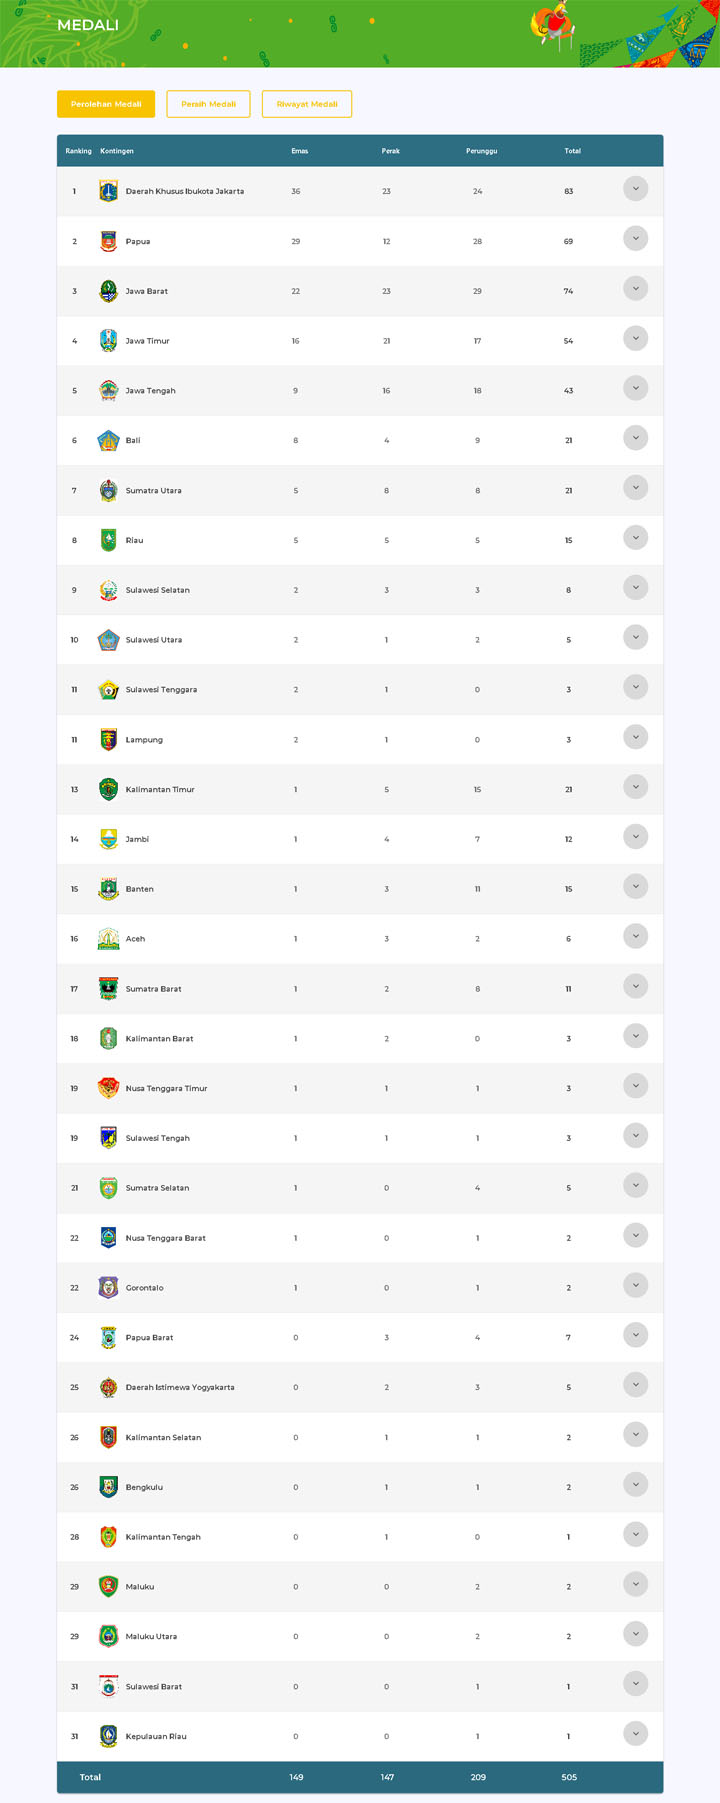Click the Sumatra Utara contingent name
The image size is (720, 1803).
[153, 491]
